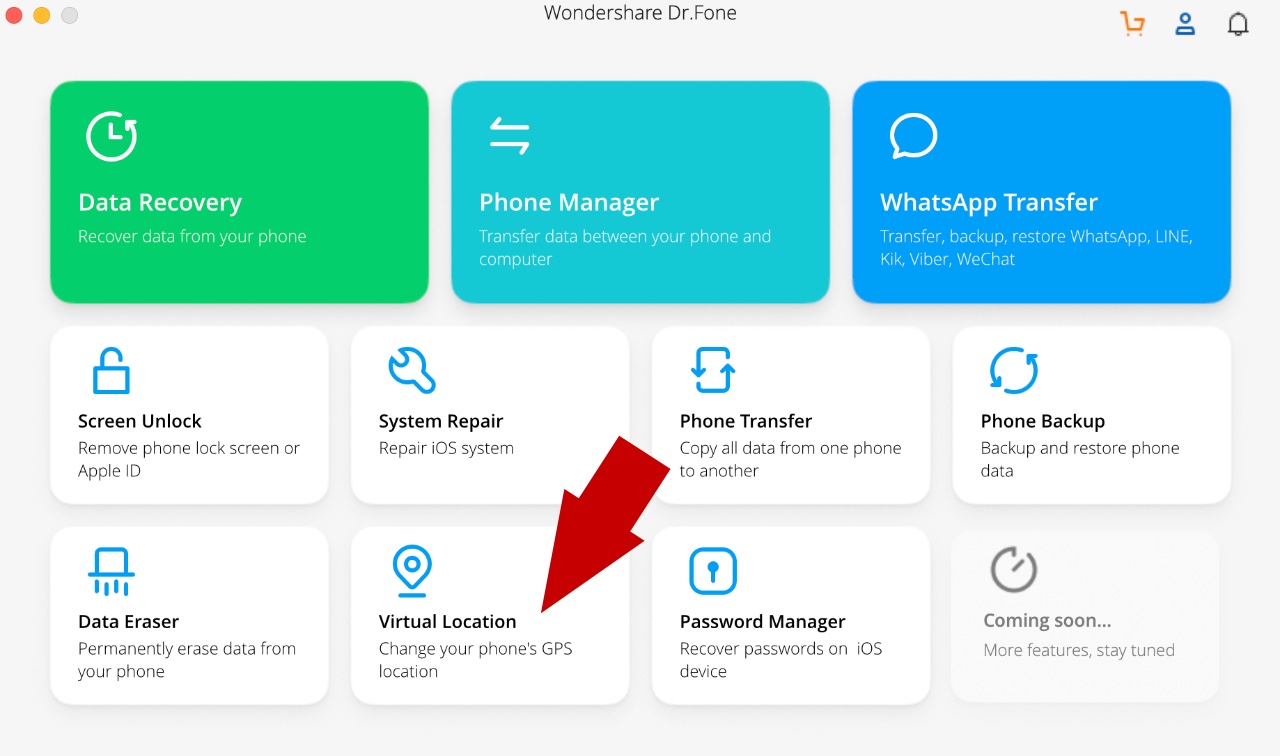
Task: Click 'Repair iOS system' description
Action: (x=446, y=448)
